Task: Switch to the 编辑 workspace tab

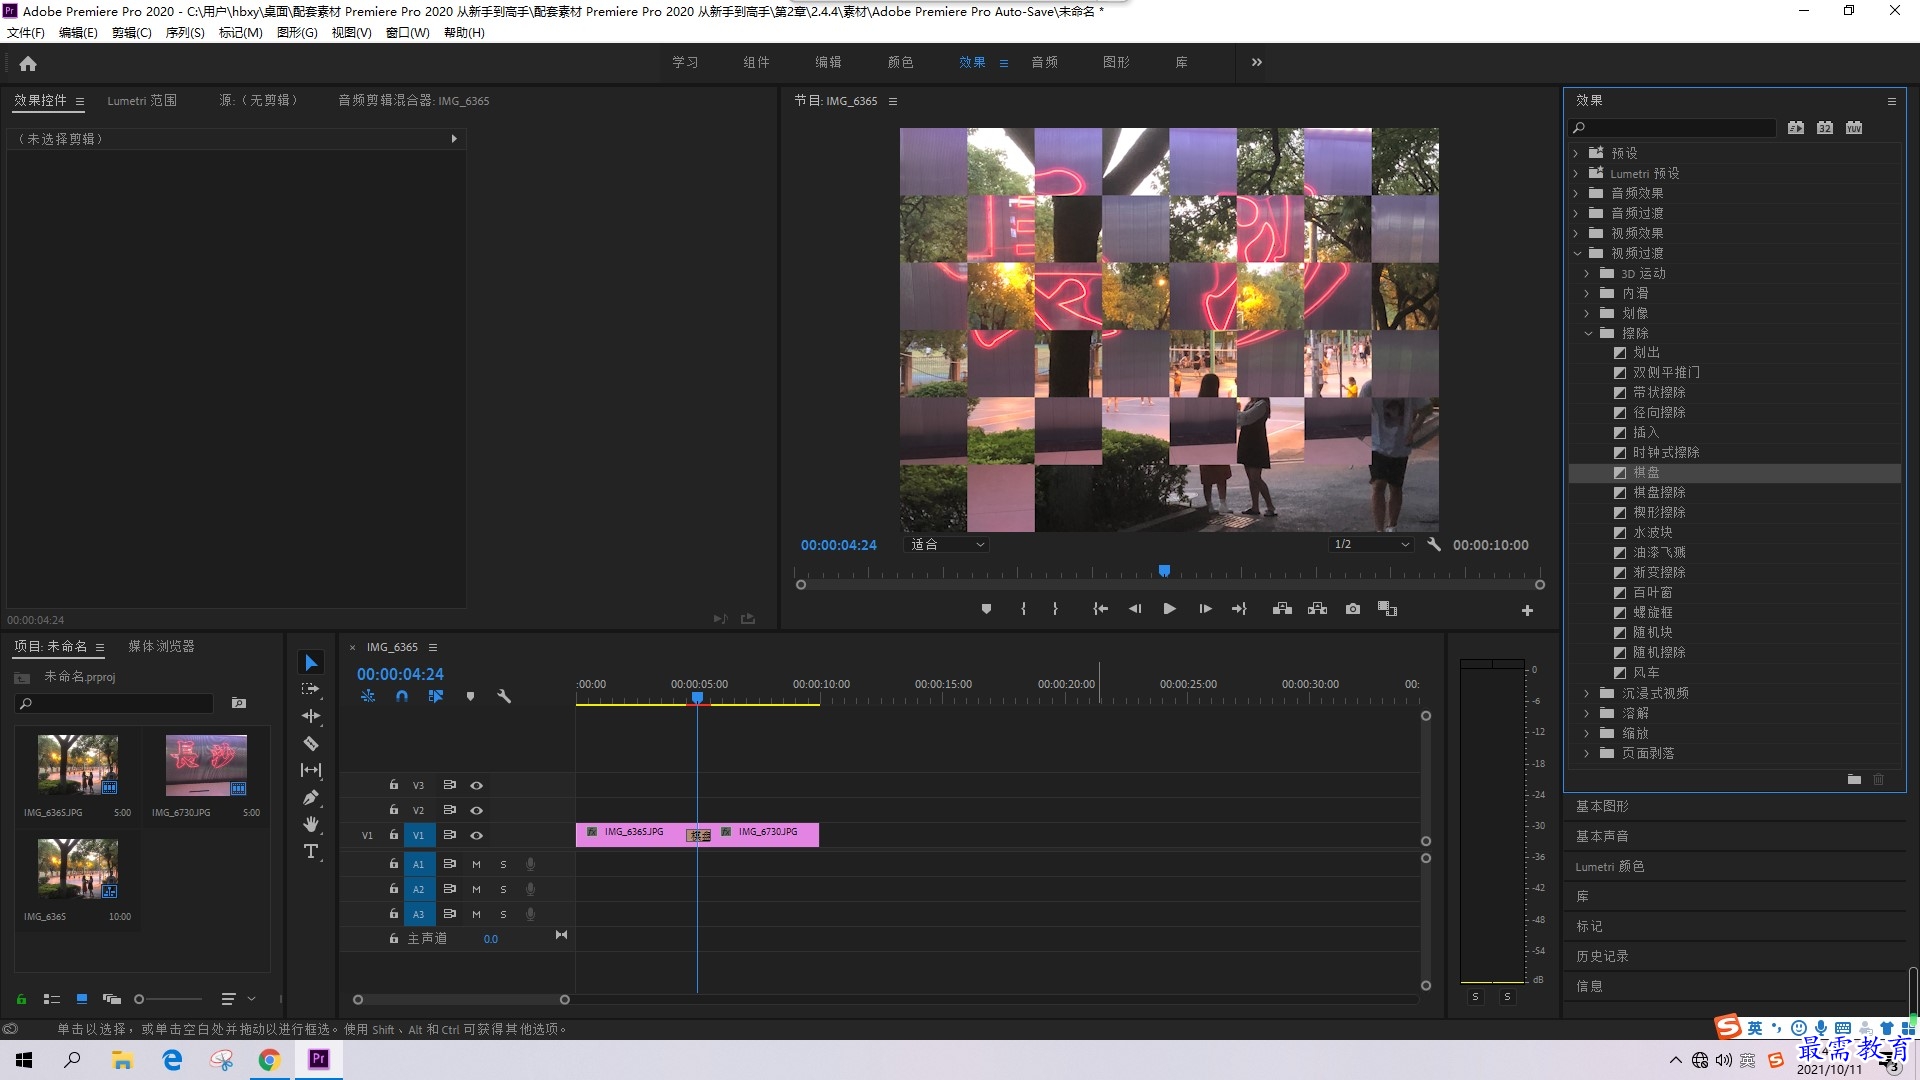Action: pyautogui.click(x=828, y=62)
